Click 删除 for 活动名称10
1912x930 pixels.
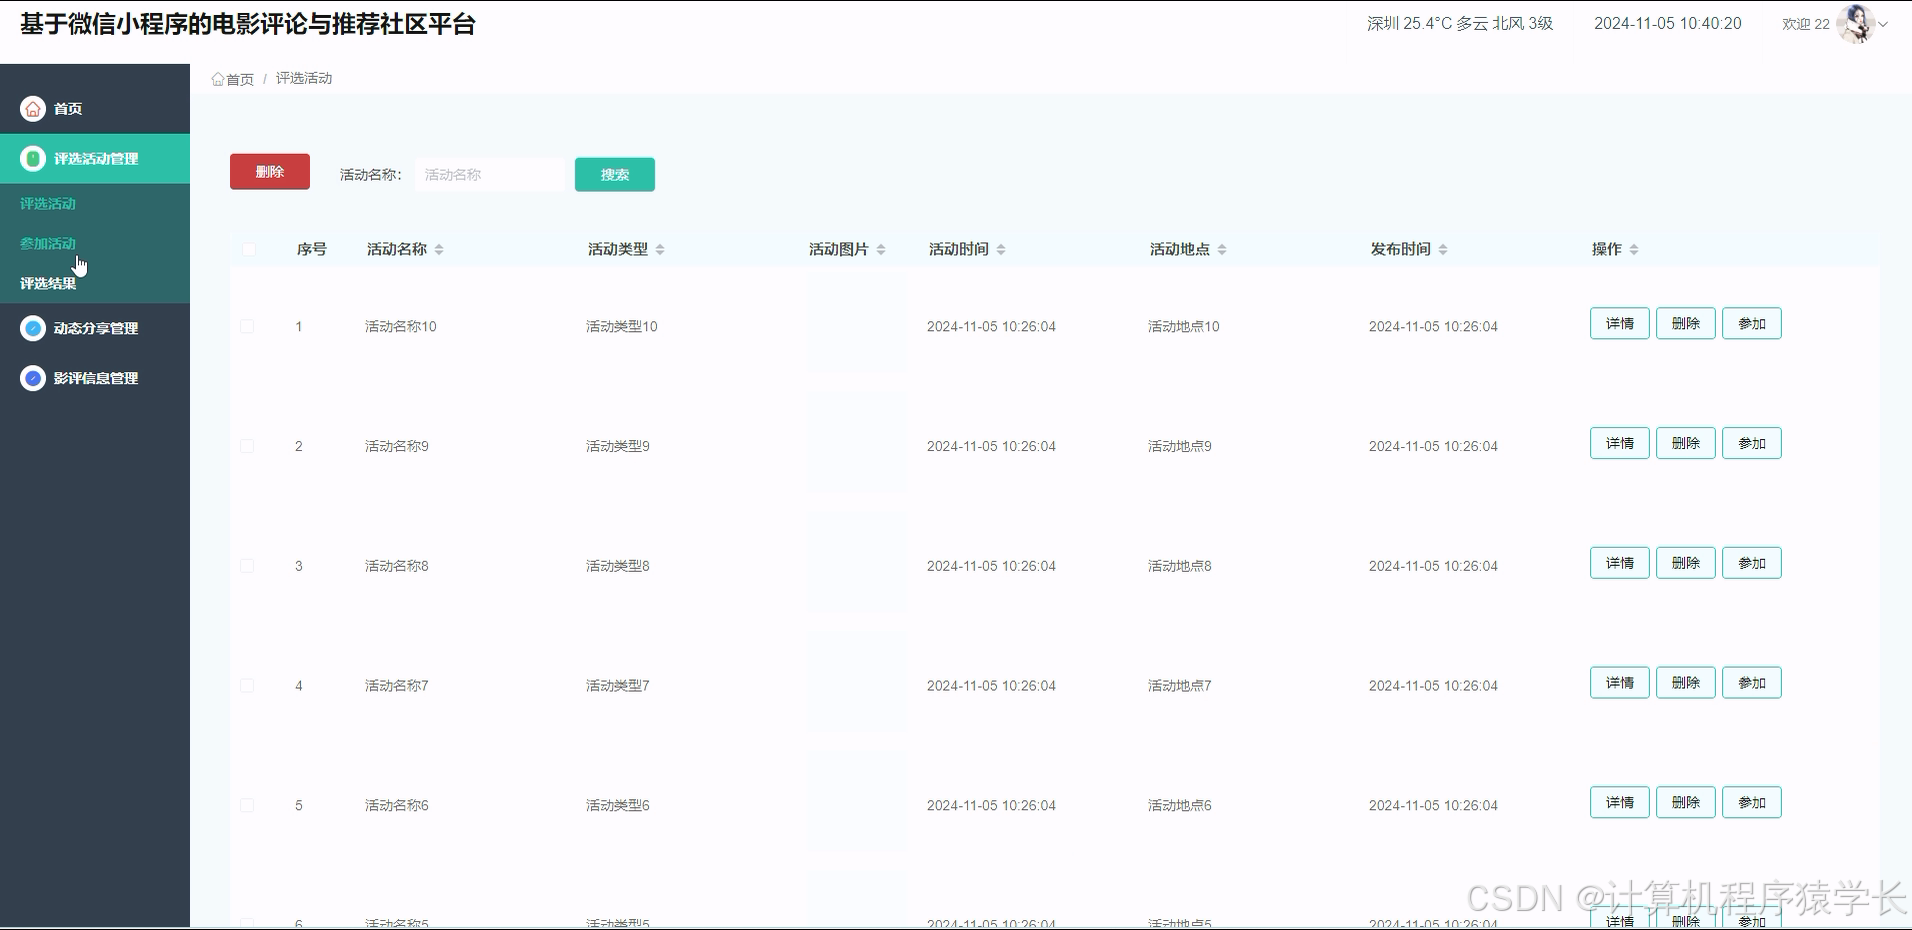tap(1686, 324)
